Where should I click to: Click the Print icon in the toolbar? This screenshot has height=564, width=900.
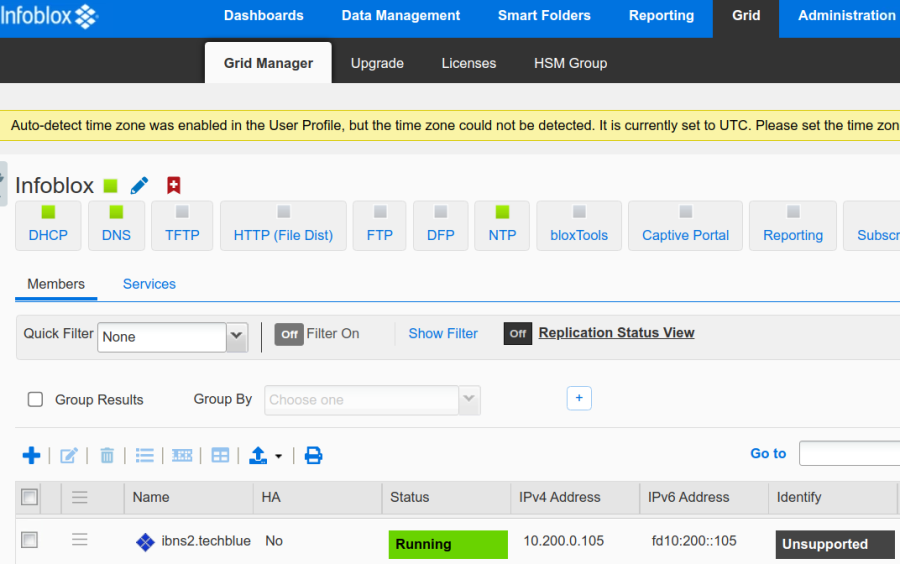(313, 455)
